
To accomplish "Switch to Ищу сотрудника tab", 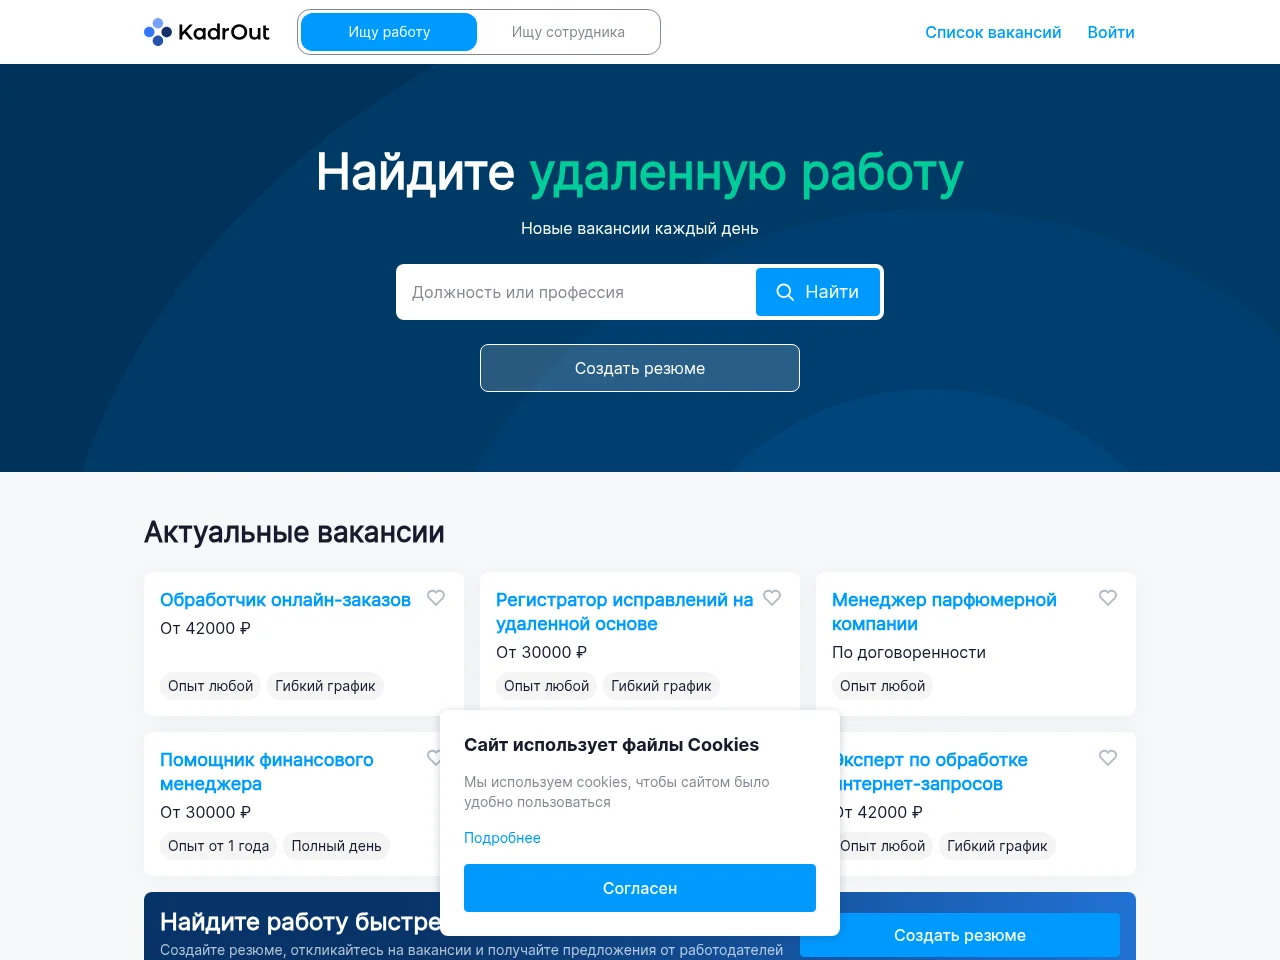I will 568,32.
